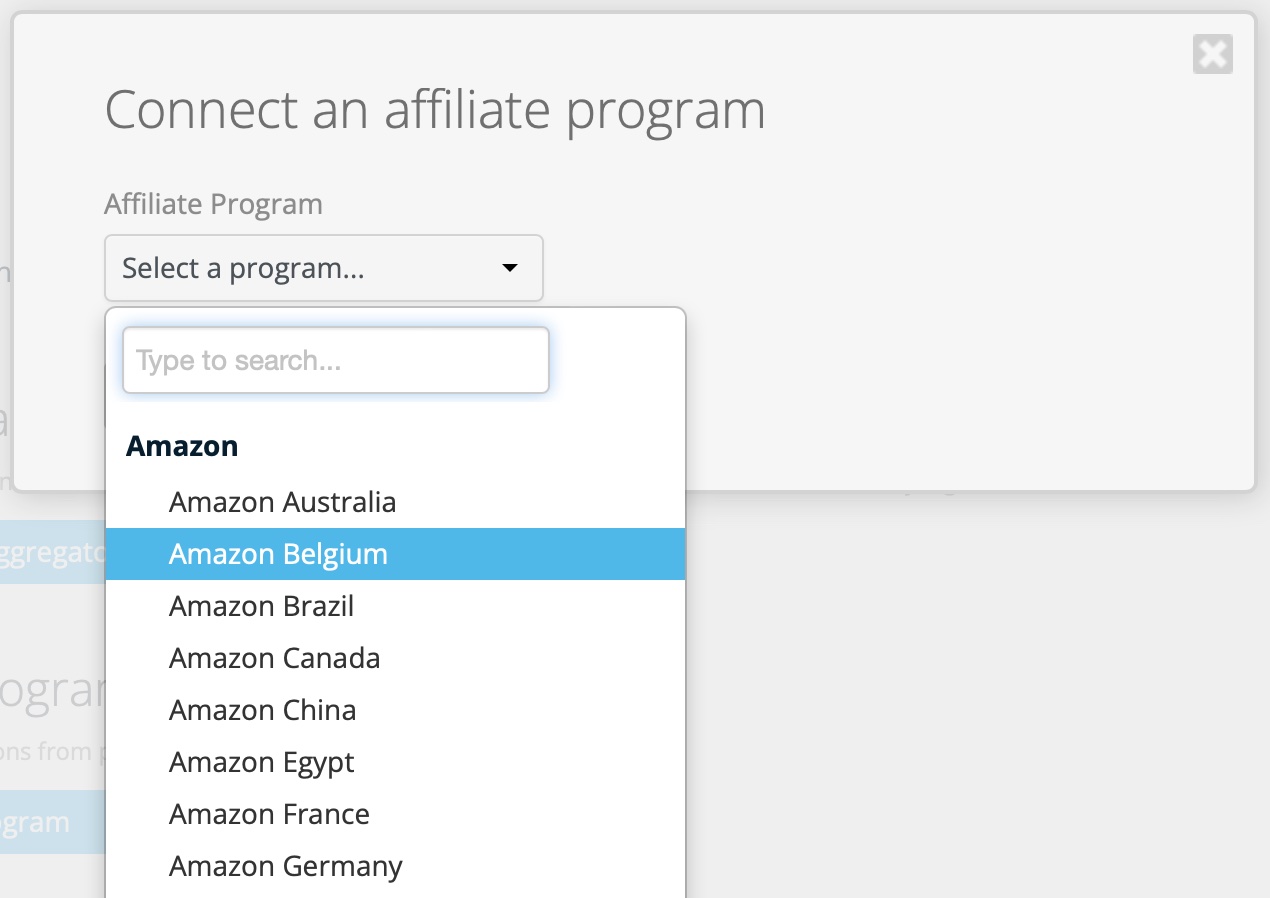Select Amazon China in the program list
The width and height of the screenshot is (1270, 898).
263,710
